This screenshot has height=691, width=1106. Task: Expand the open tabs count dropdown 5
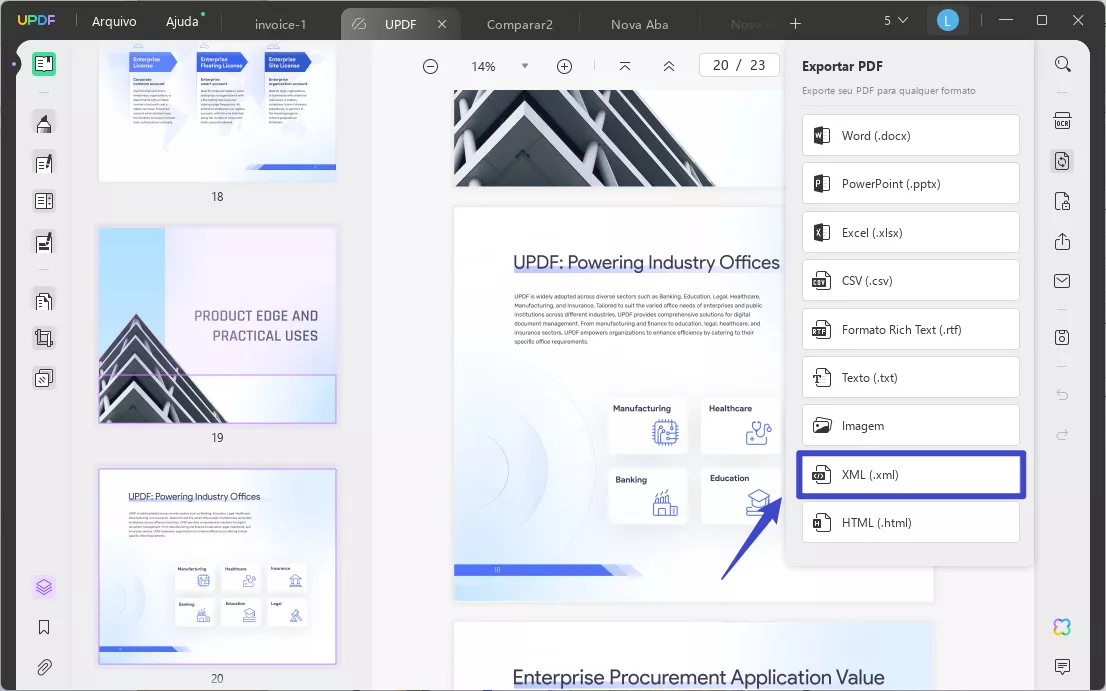[x=896, y=21]
